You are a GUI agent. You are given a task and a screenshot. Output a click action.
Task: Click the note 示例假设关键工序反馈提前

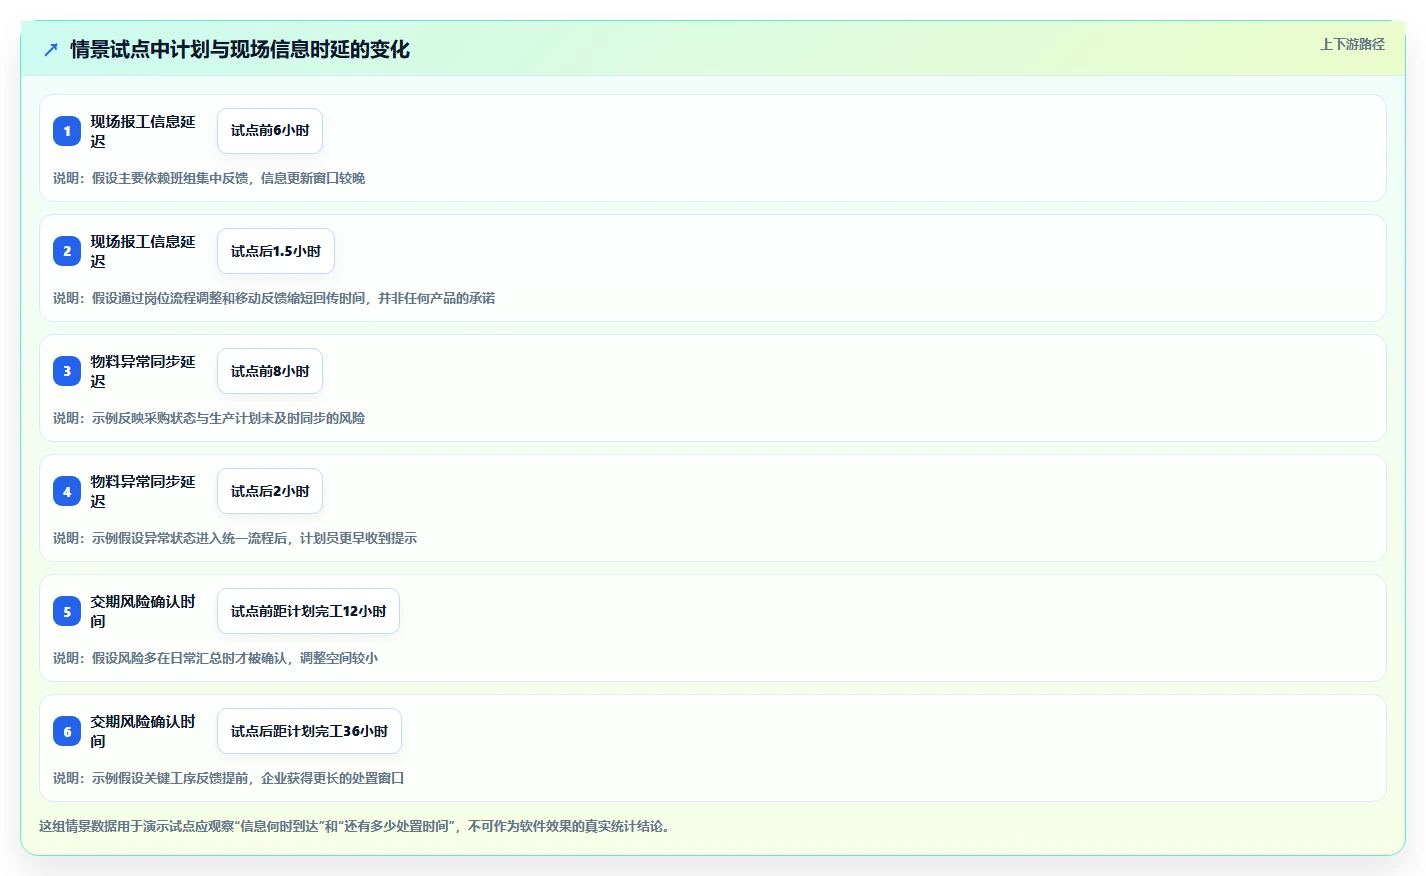point(228,778)
